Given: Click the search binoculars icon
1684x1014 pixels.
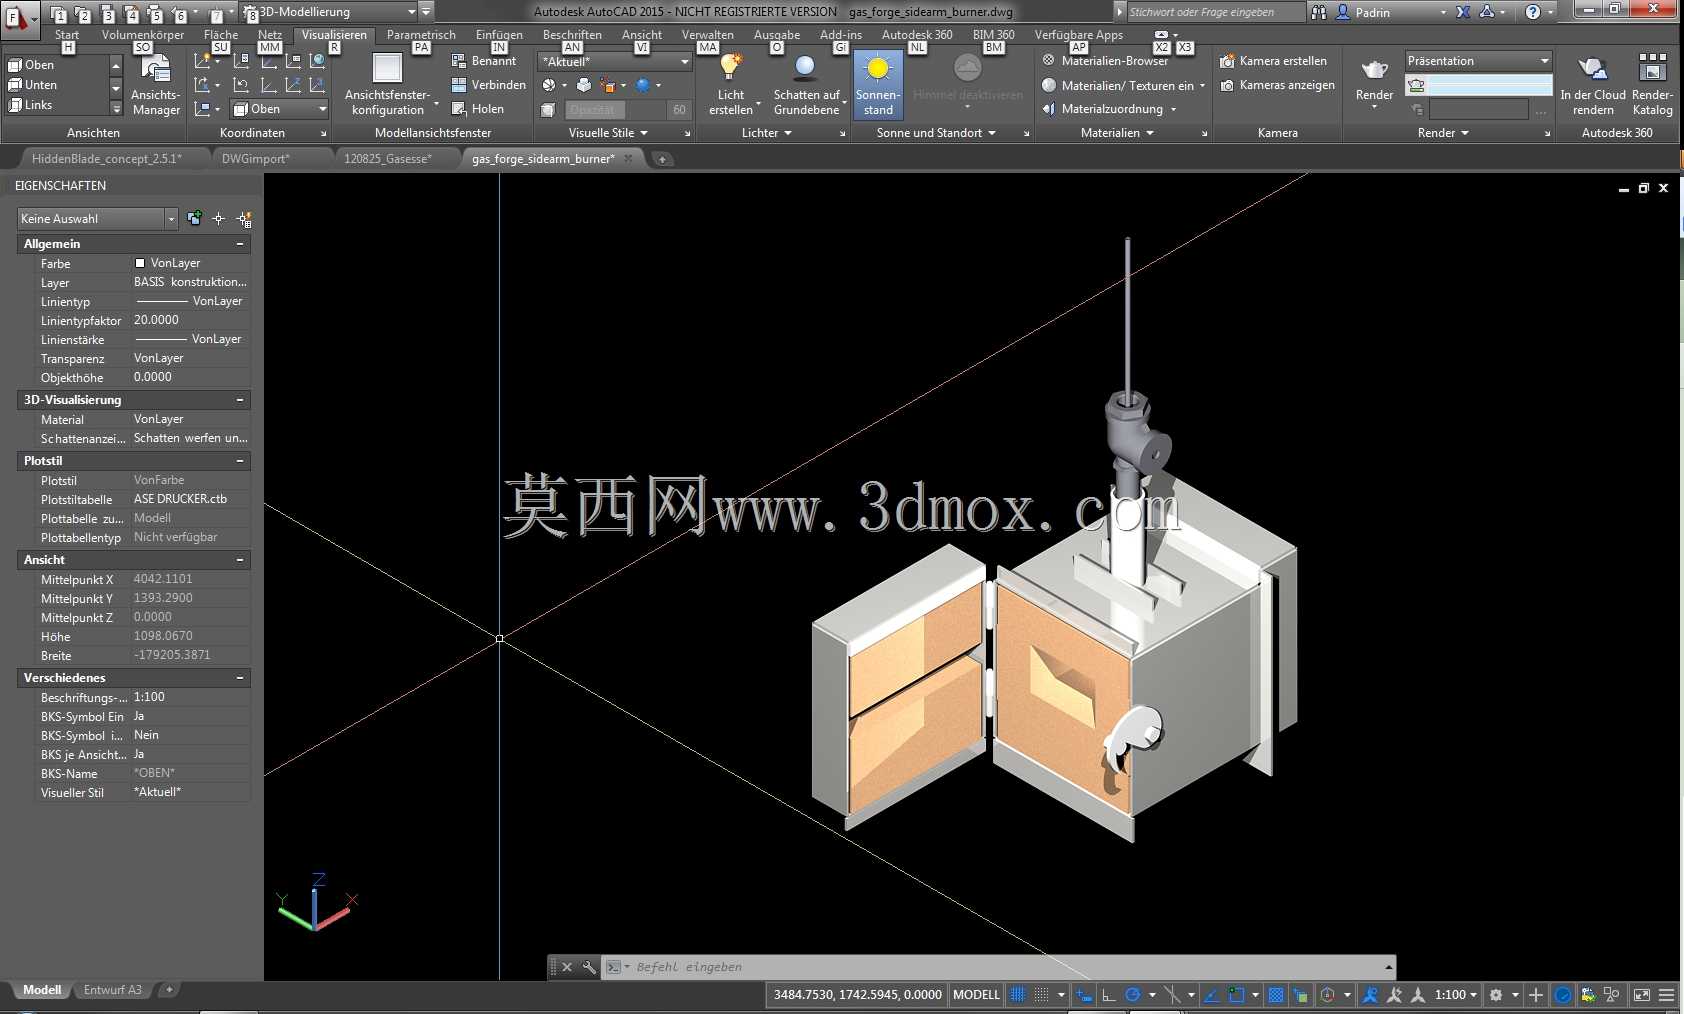Looking at the screenshot, I should click(1319, 12).
